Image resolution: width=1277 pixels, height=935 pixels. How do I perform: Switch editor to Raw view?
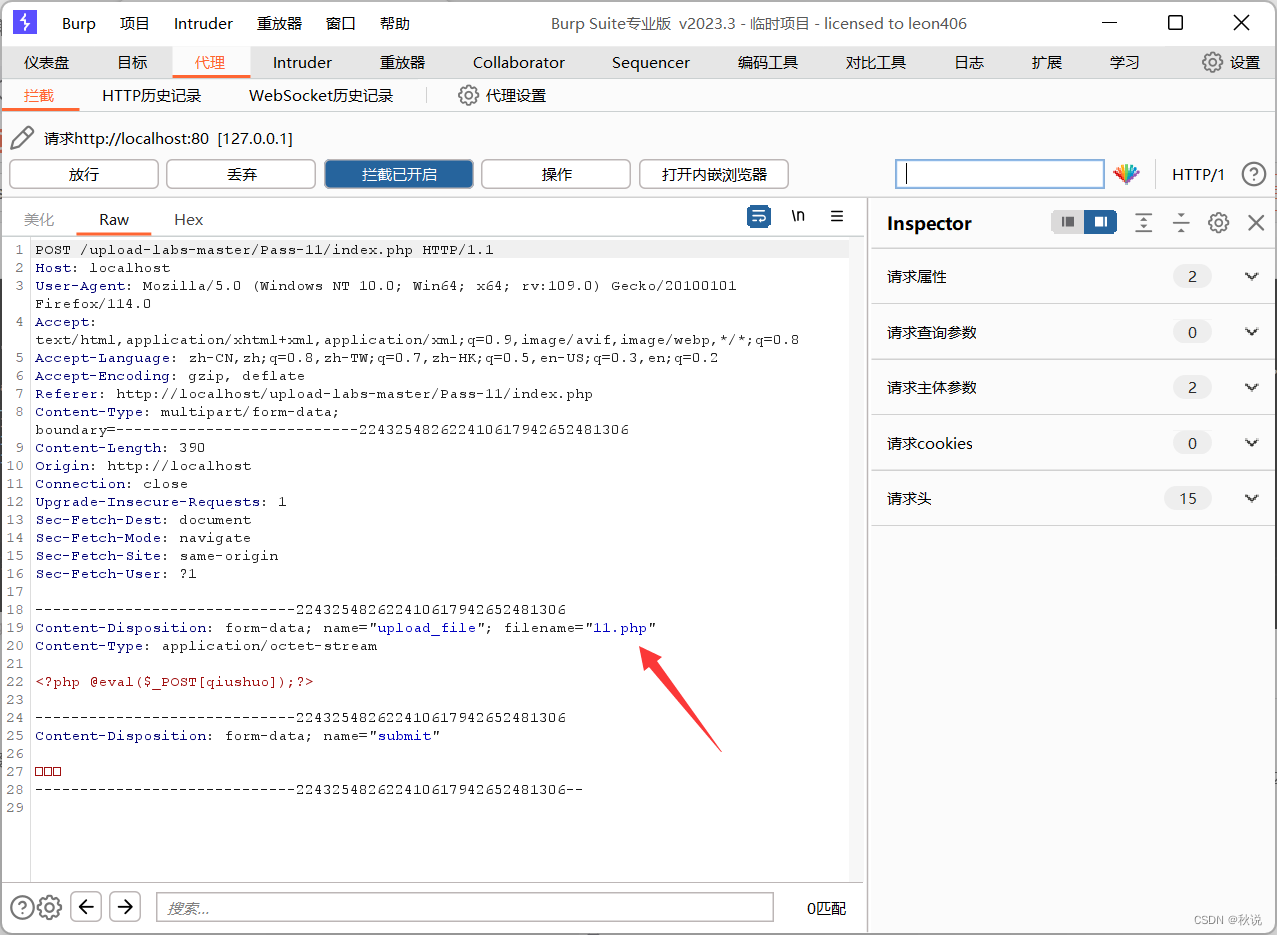[x=114, y=219]
